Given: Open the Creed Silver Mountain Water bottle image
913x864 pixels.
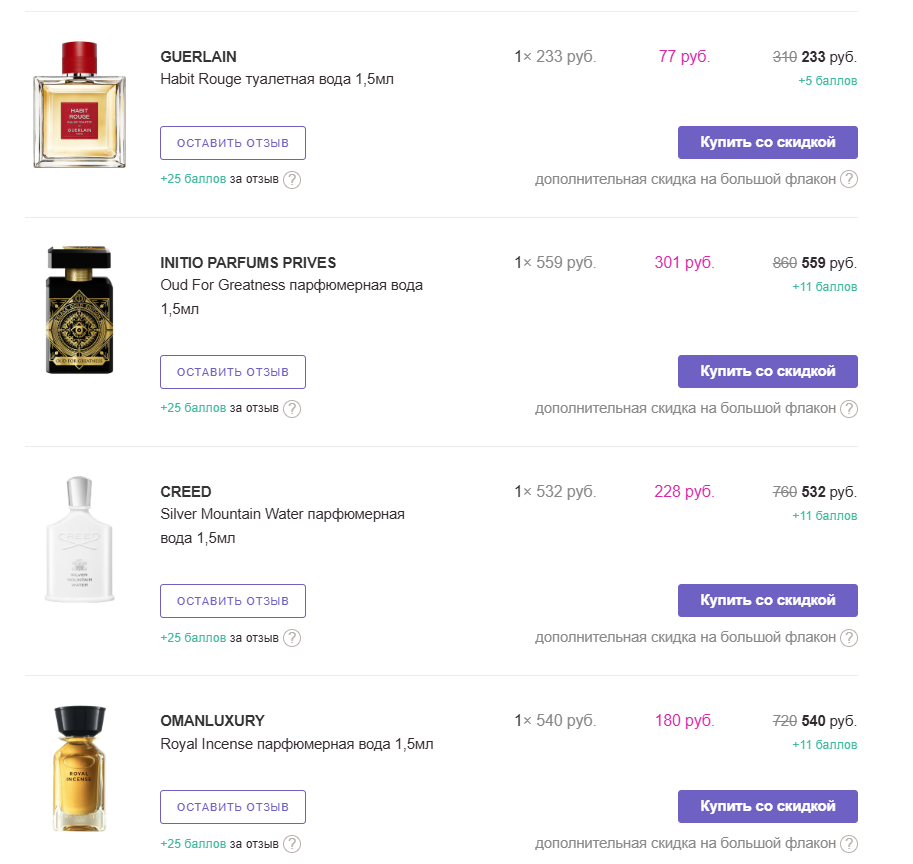Looking at the screenshot, I should point(80,540).
